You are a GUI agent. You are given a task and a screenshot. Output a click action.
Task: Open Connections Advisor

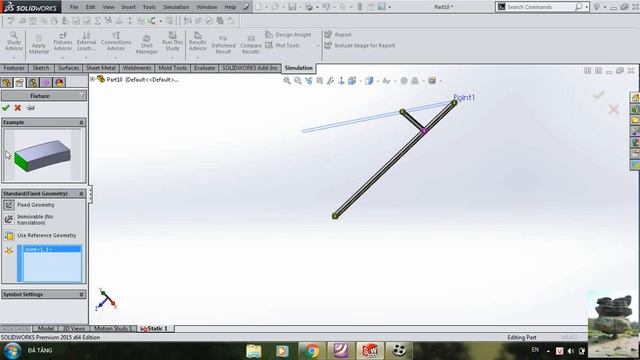[x=116, y=42]
